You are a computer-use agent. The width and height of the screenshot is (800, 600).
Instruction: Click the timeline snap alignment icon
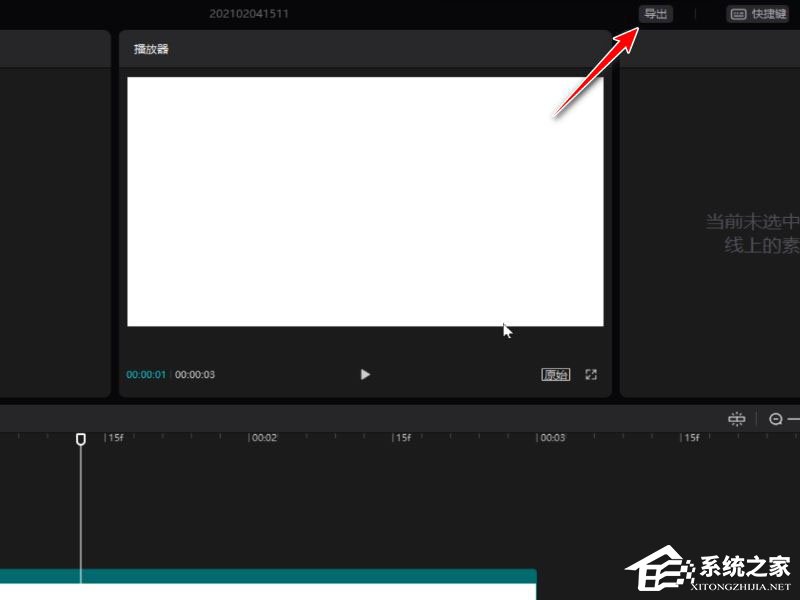[736, 419]
